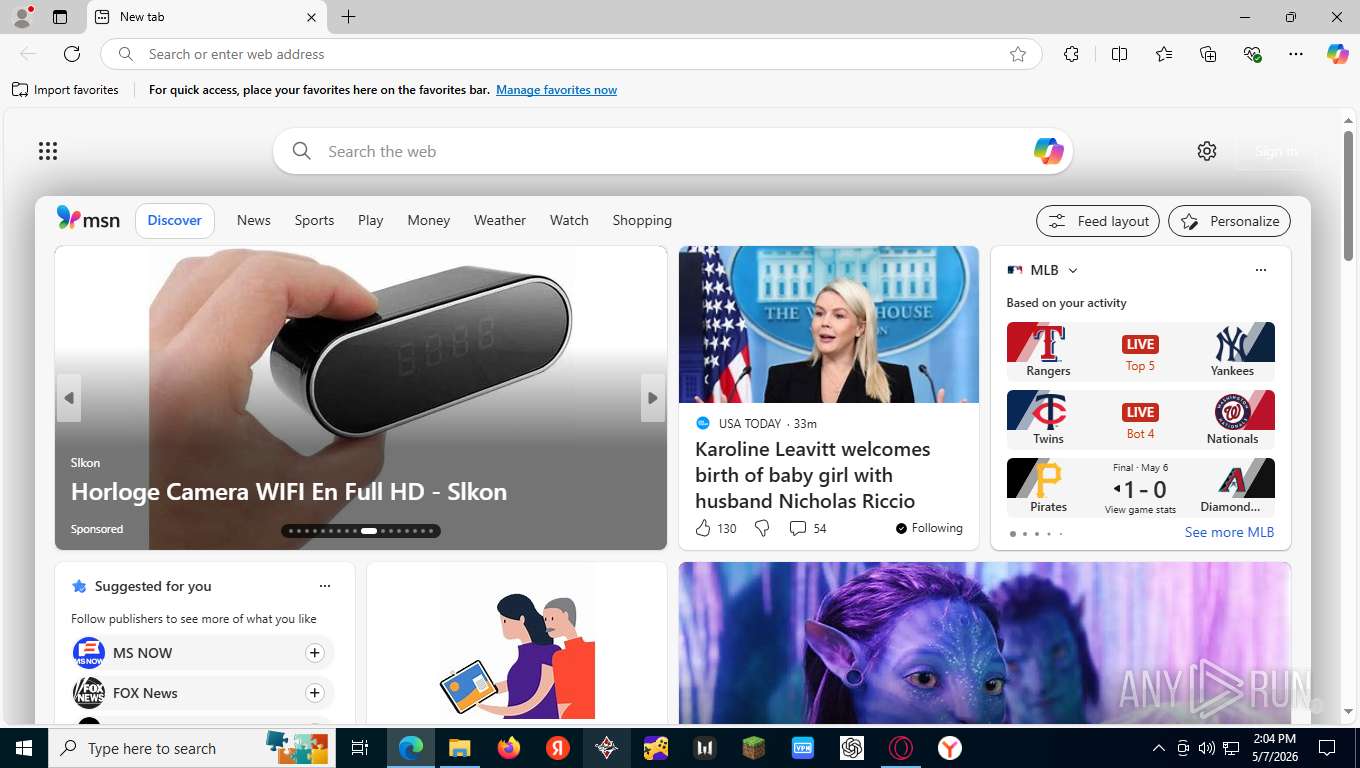The height and width of the screenshot is (768, 1360).
Task: Open Rangers vs Yankees live game
Action: coord(1141,351)
